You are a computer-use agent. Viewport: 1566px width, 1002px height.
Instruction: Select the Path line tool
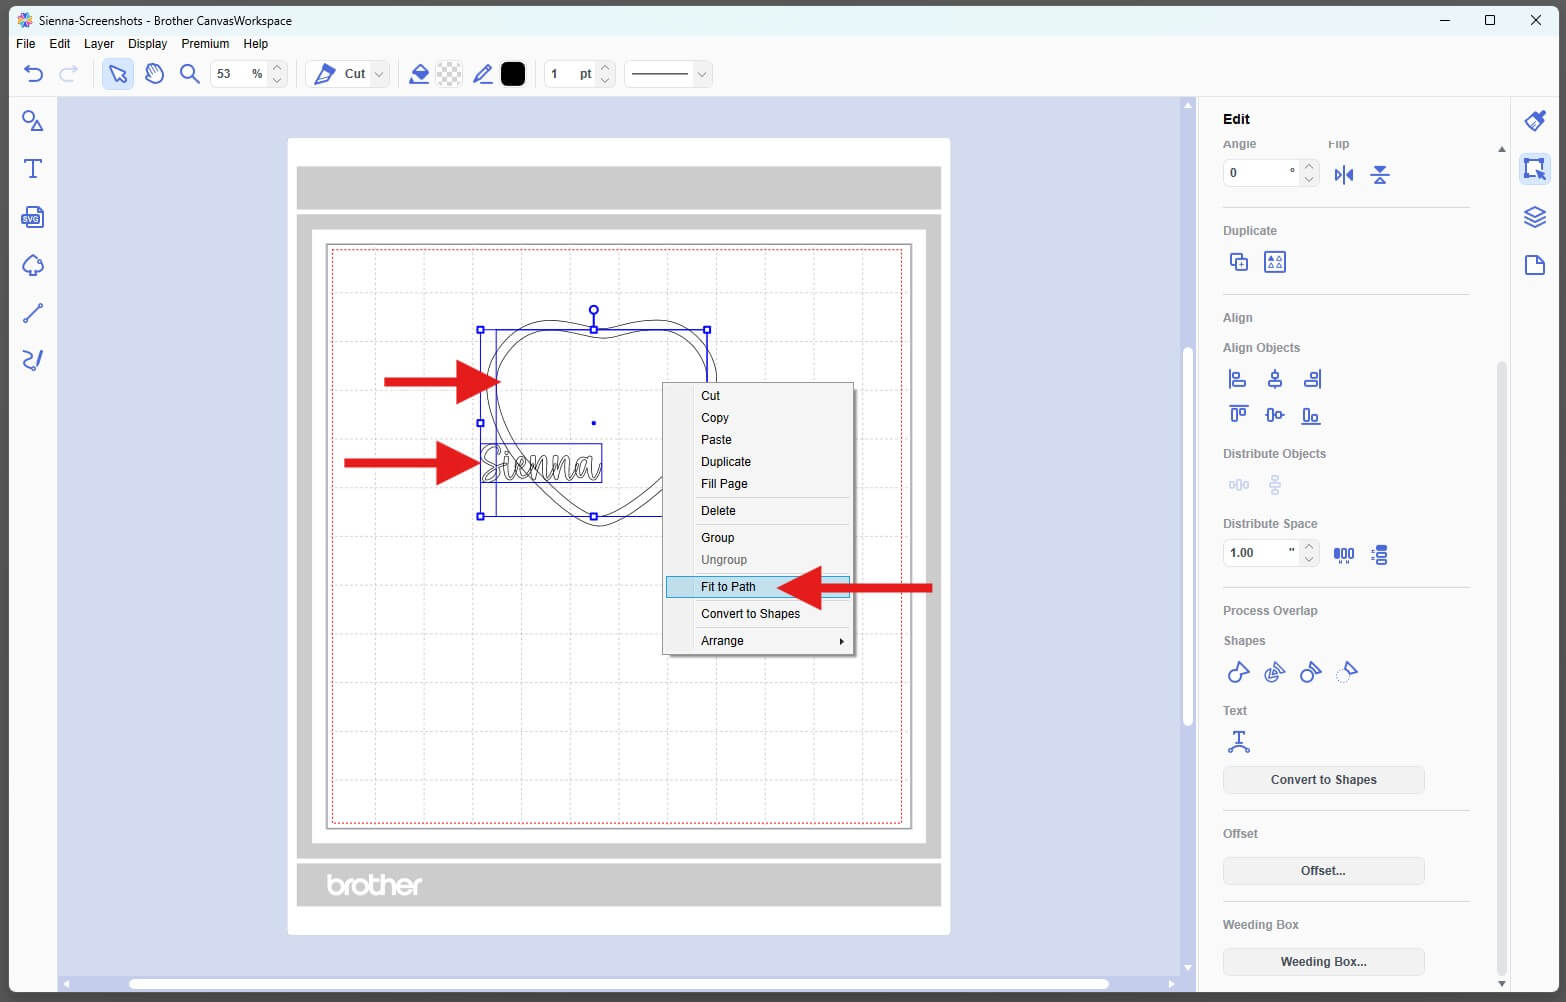coord(33,313)
